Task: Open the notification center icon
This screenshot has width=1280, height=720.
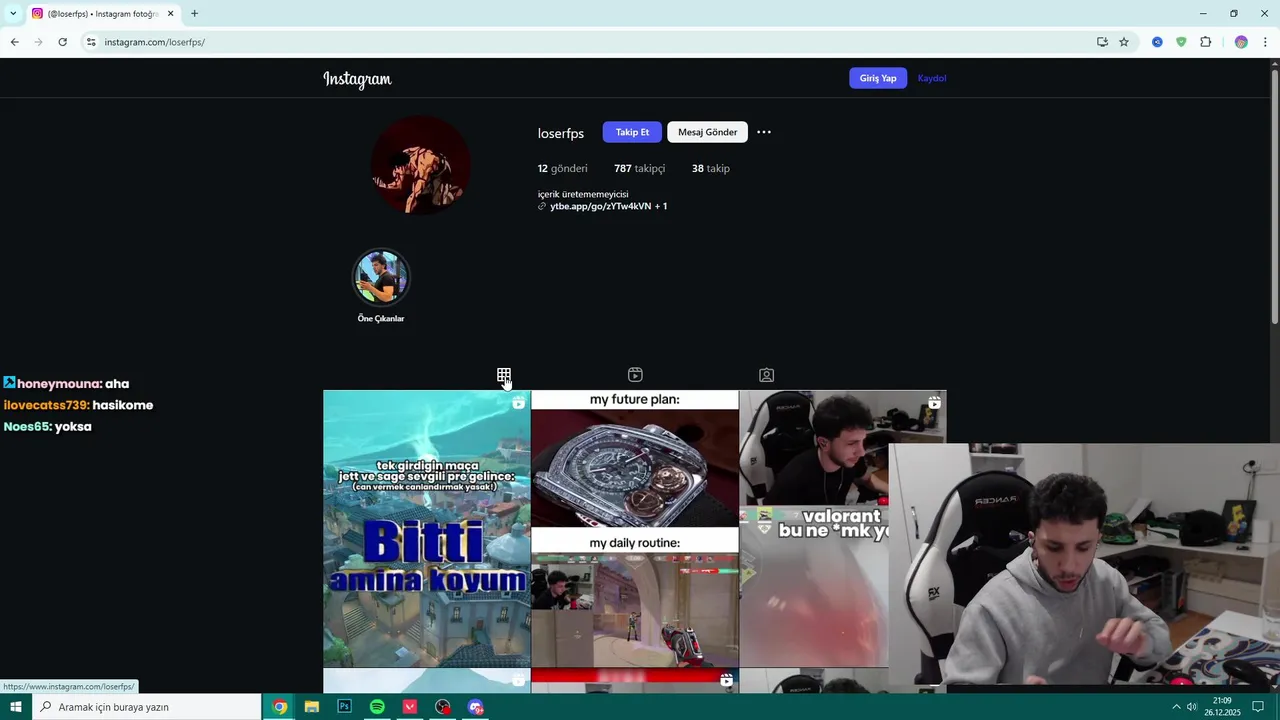Action: click(x=1258, y=707)
